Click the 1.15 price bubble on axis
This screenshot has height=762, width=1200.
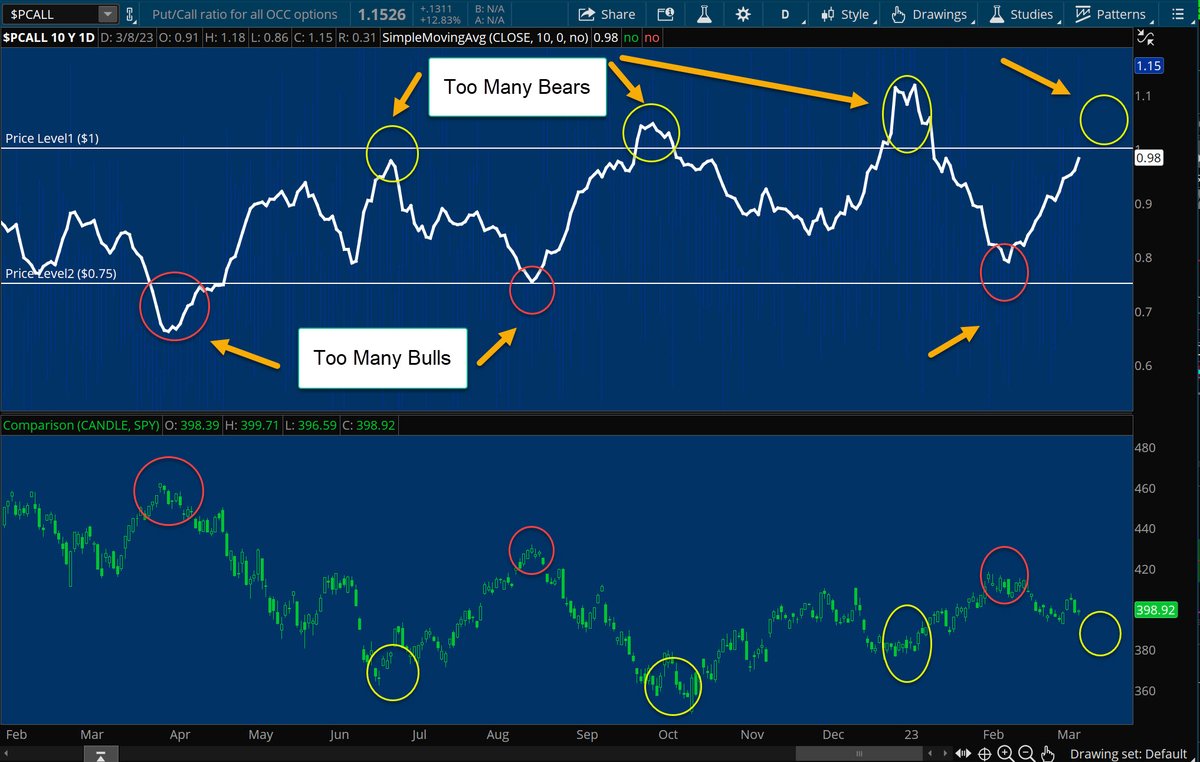[x=1147, y=66]
